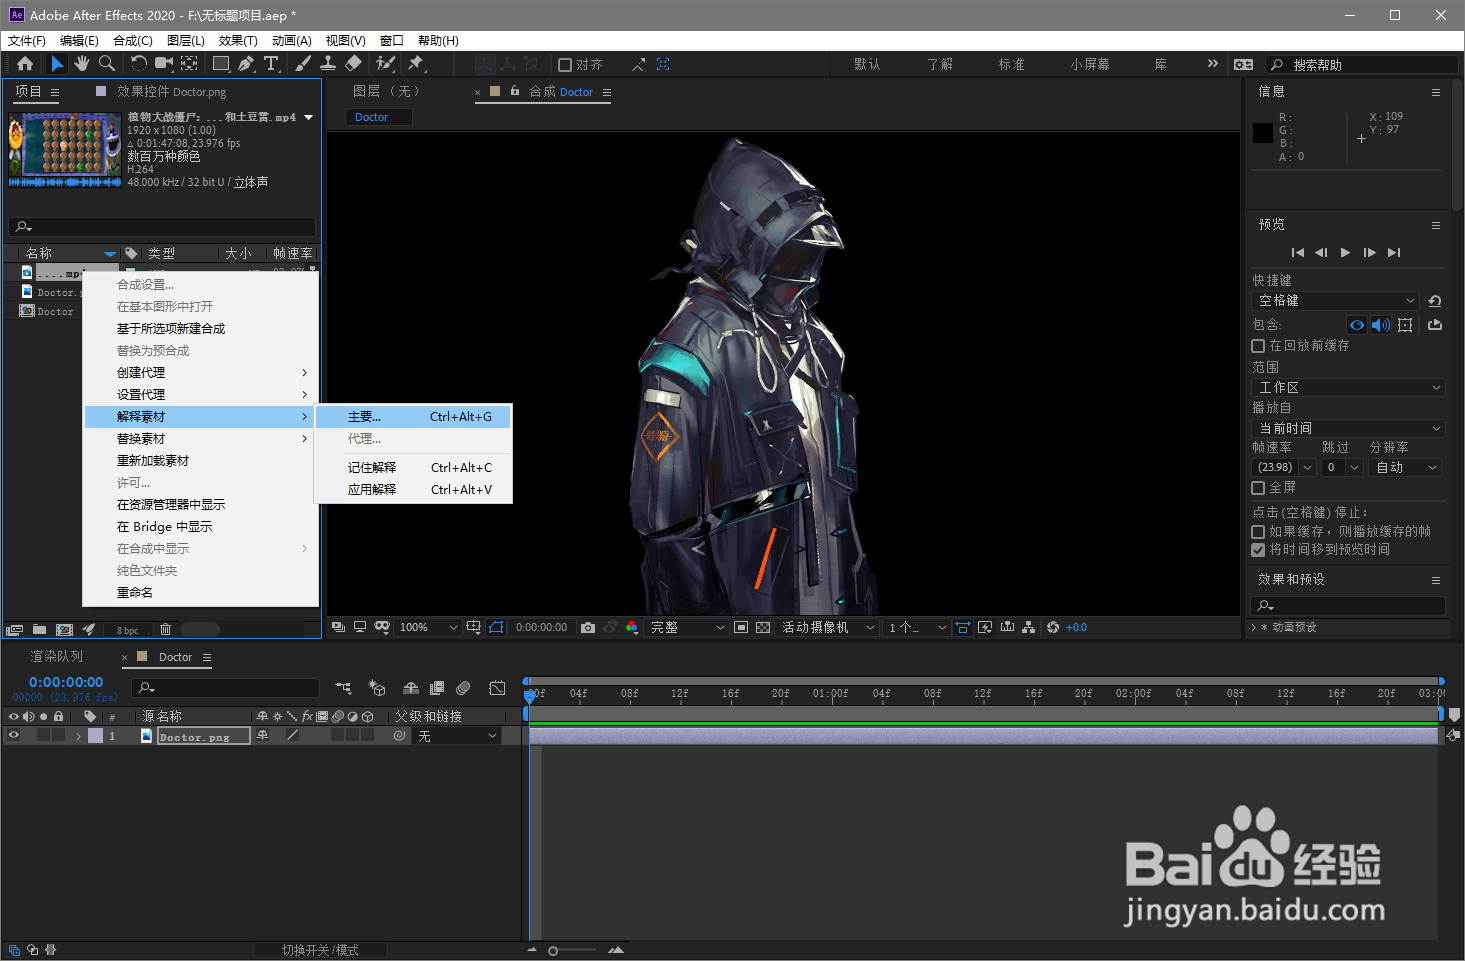Select the Puppet Pin tool

416,64
